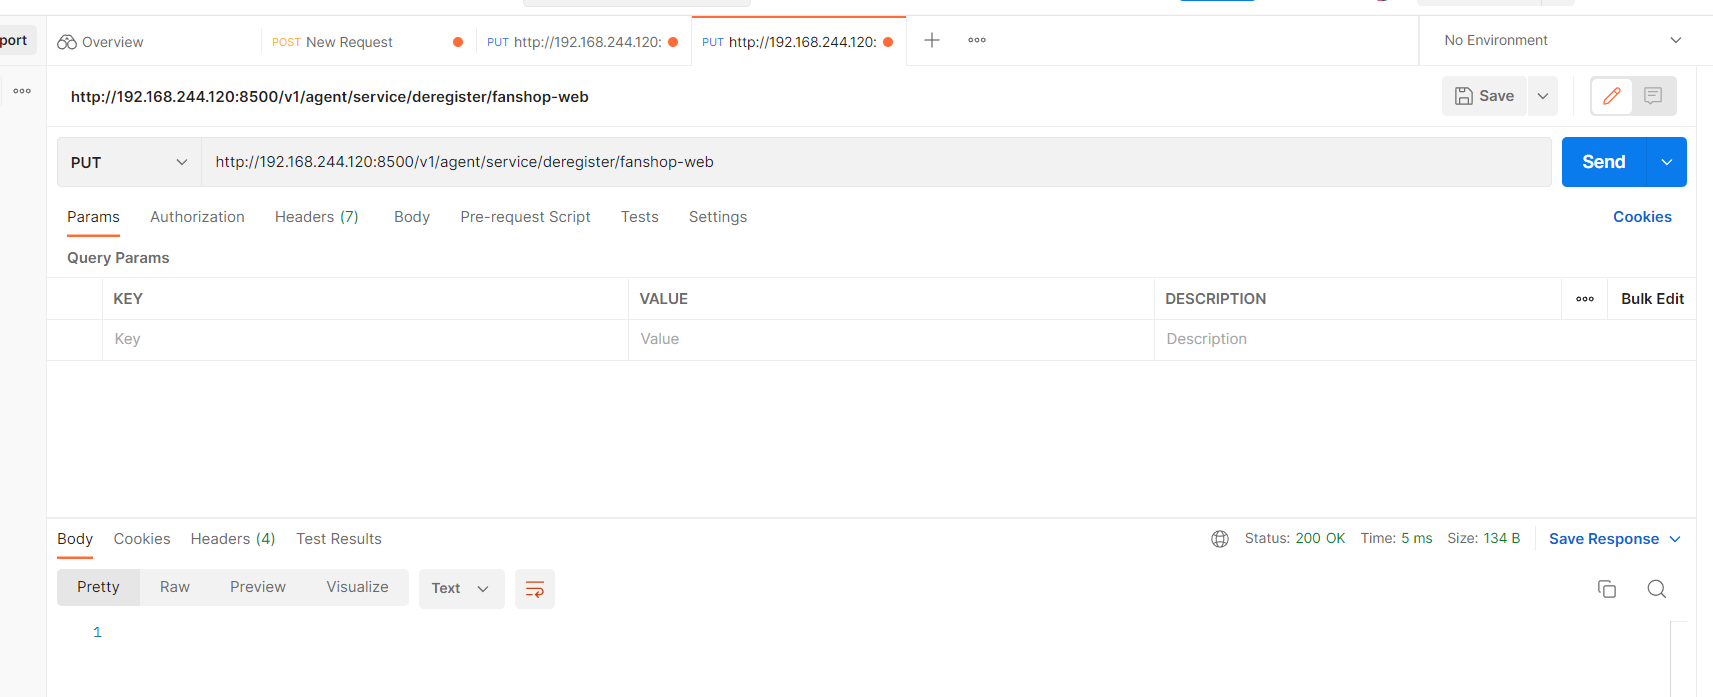The image size is (1713, 697).
Task: Click the Send button
Action: click(x=1603, y=162)
